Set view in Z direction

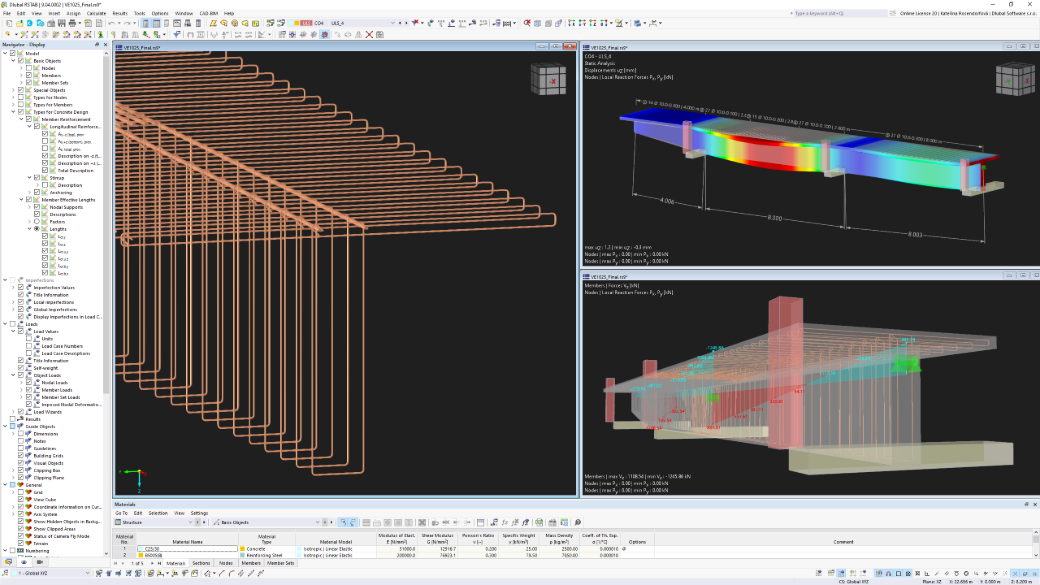(x=593, y=23)
